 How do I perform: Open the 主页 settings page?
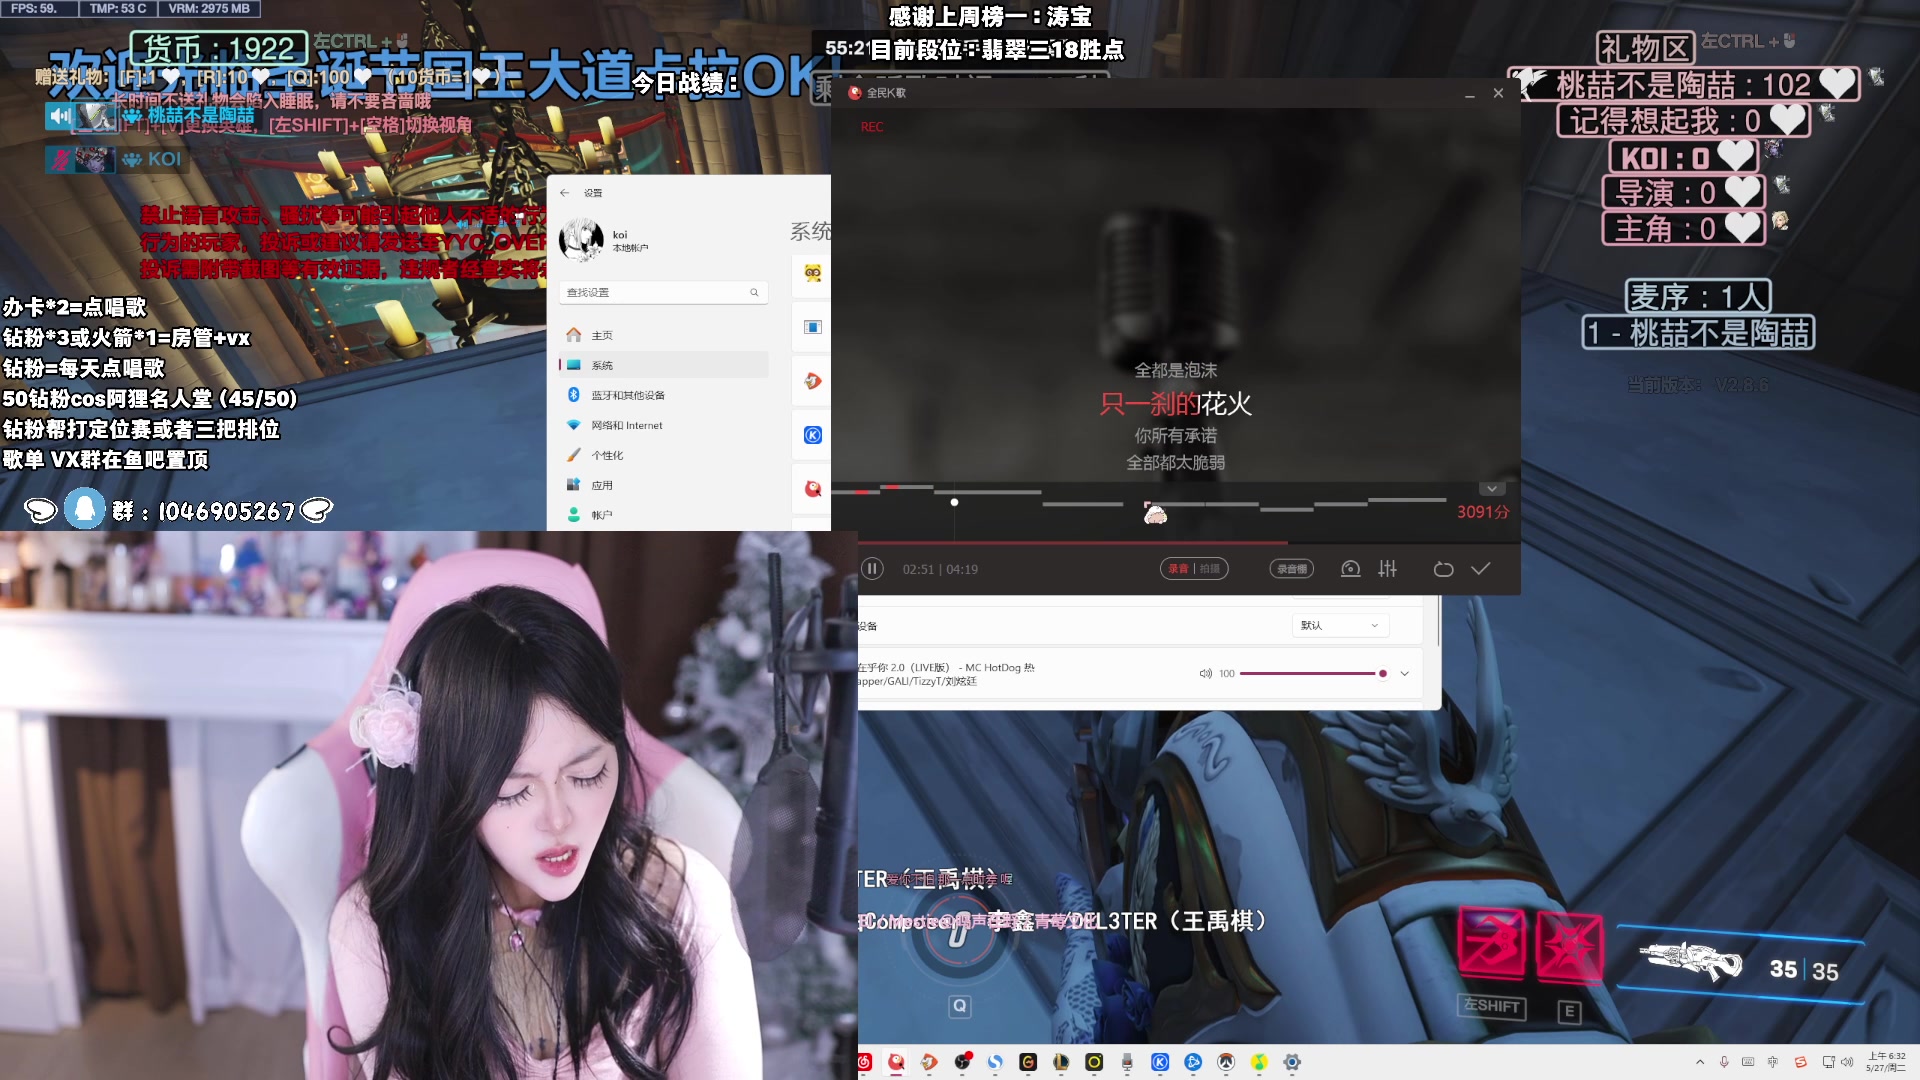pos(663,336)
